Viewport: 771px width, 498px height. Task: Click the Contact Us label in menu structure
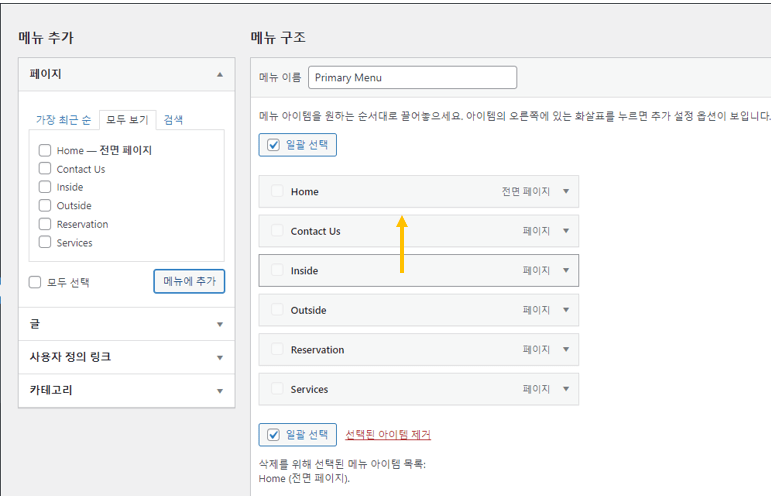click(x=315, y=231)
